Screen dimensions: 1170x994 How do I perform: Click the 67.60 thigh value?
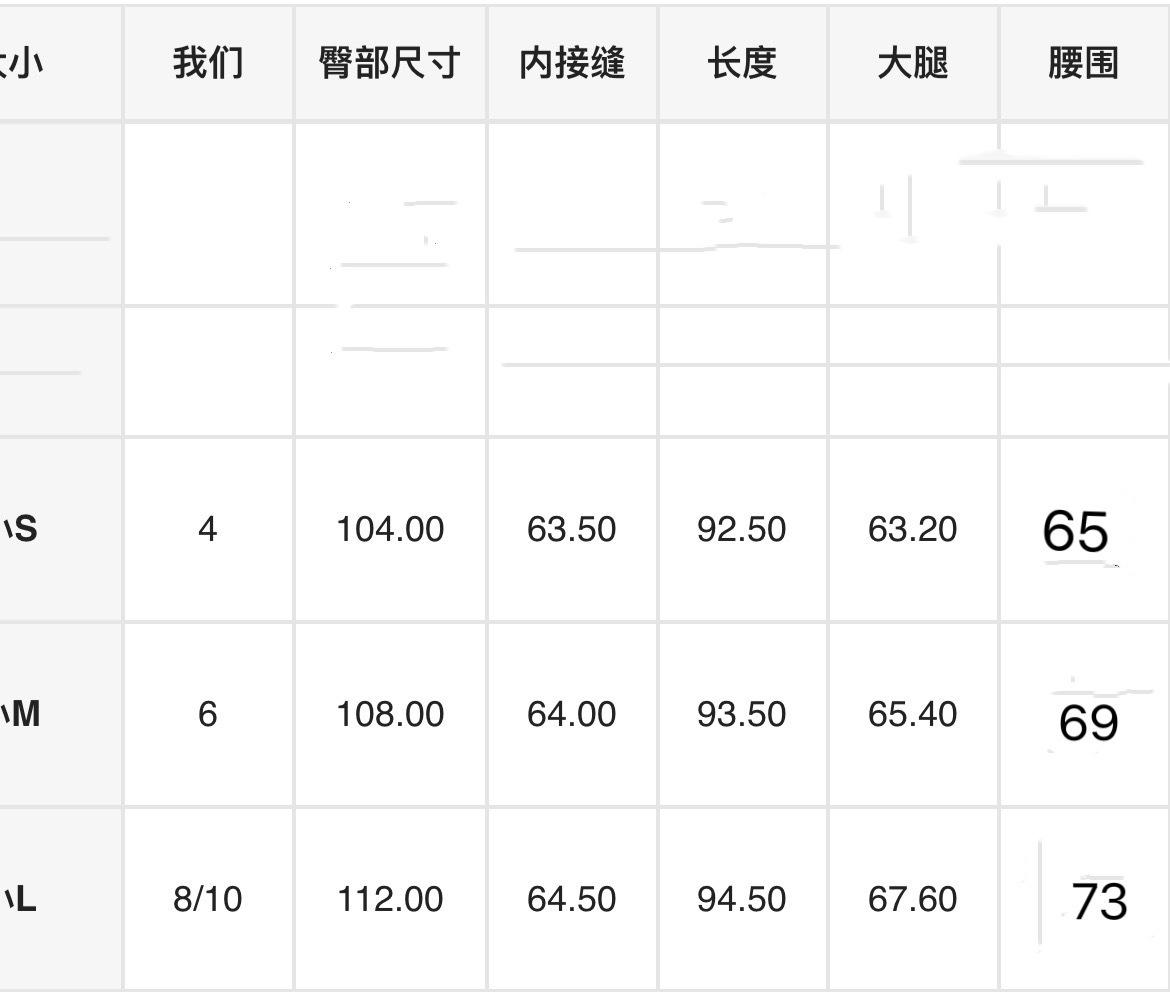[x=913, y=899]
